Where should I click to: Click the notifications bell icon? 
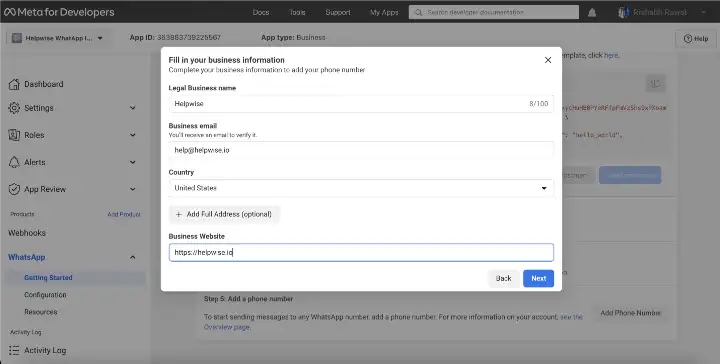pos(592,13)
